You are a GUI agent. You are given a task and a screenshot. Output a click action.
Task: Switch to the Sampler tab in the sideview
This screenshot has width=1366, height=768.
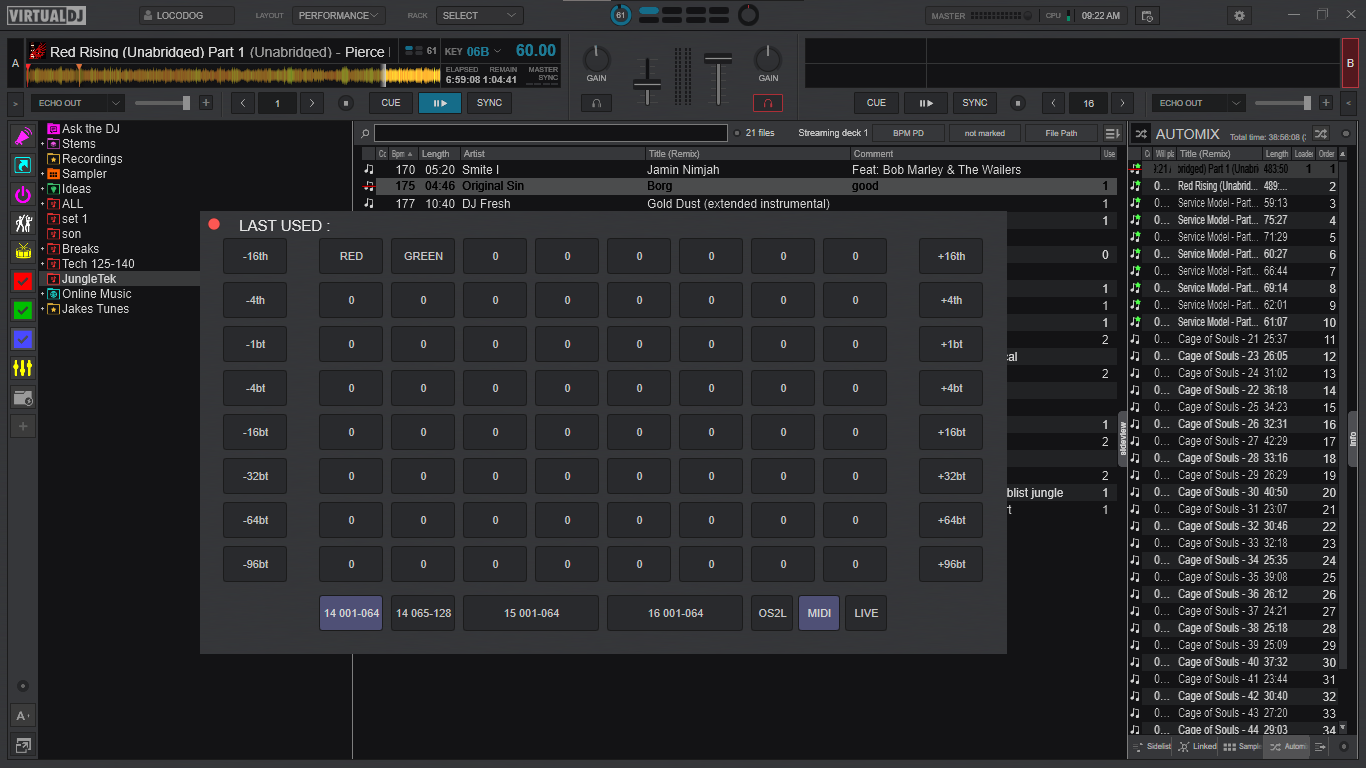[1242, 746]
